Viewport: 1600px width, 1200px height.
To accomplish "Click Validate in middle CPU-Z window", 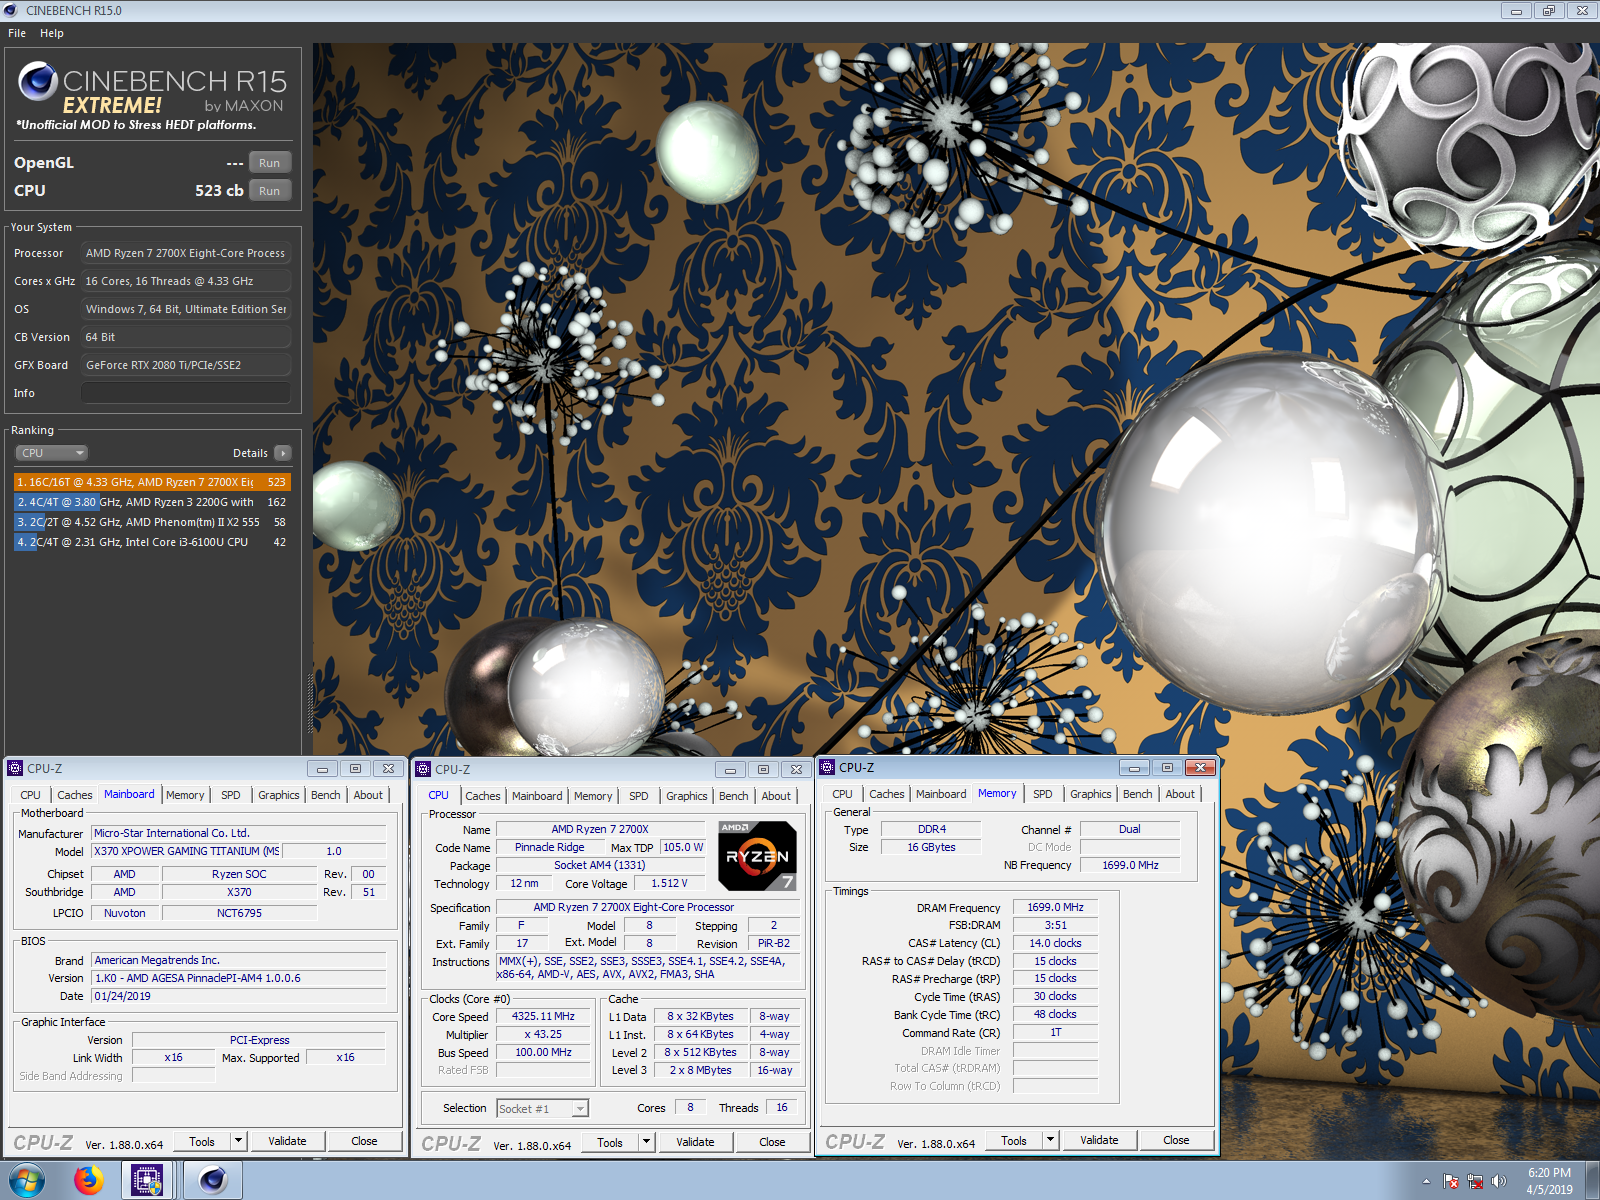I will tap(695, 1142).
